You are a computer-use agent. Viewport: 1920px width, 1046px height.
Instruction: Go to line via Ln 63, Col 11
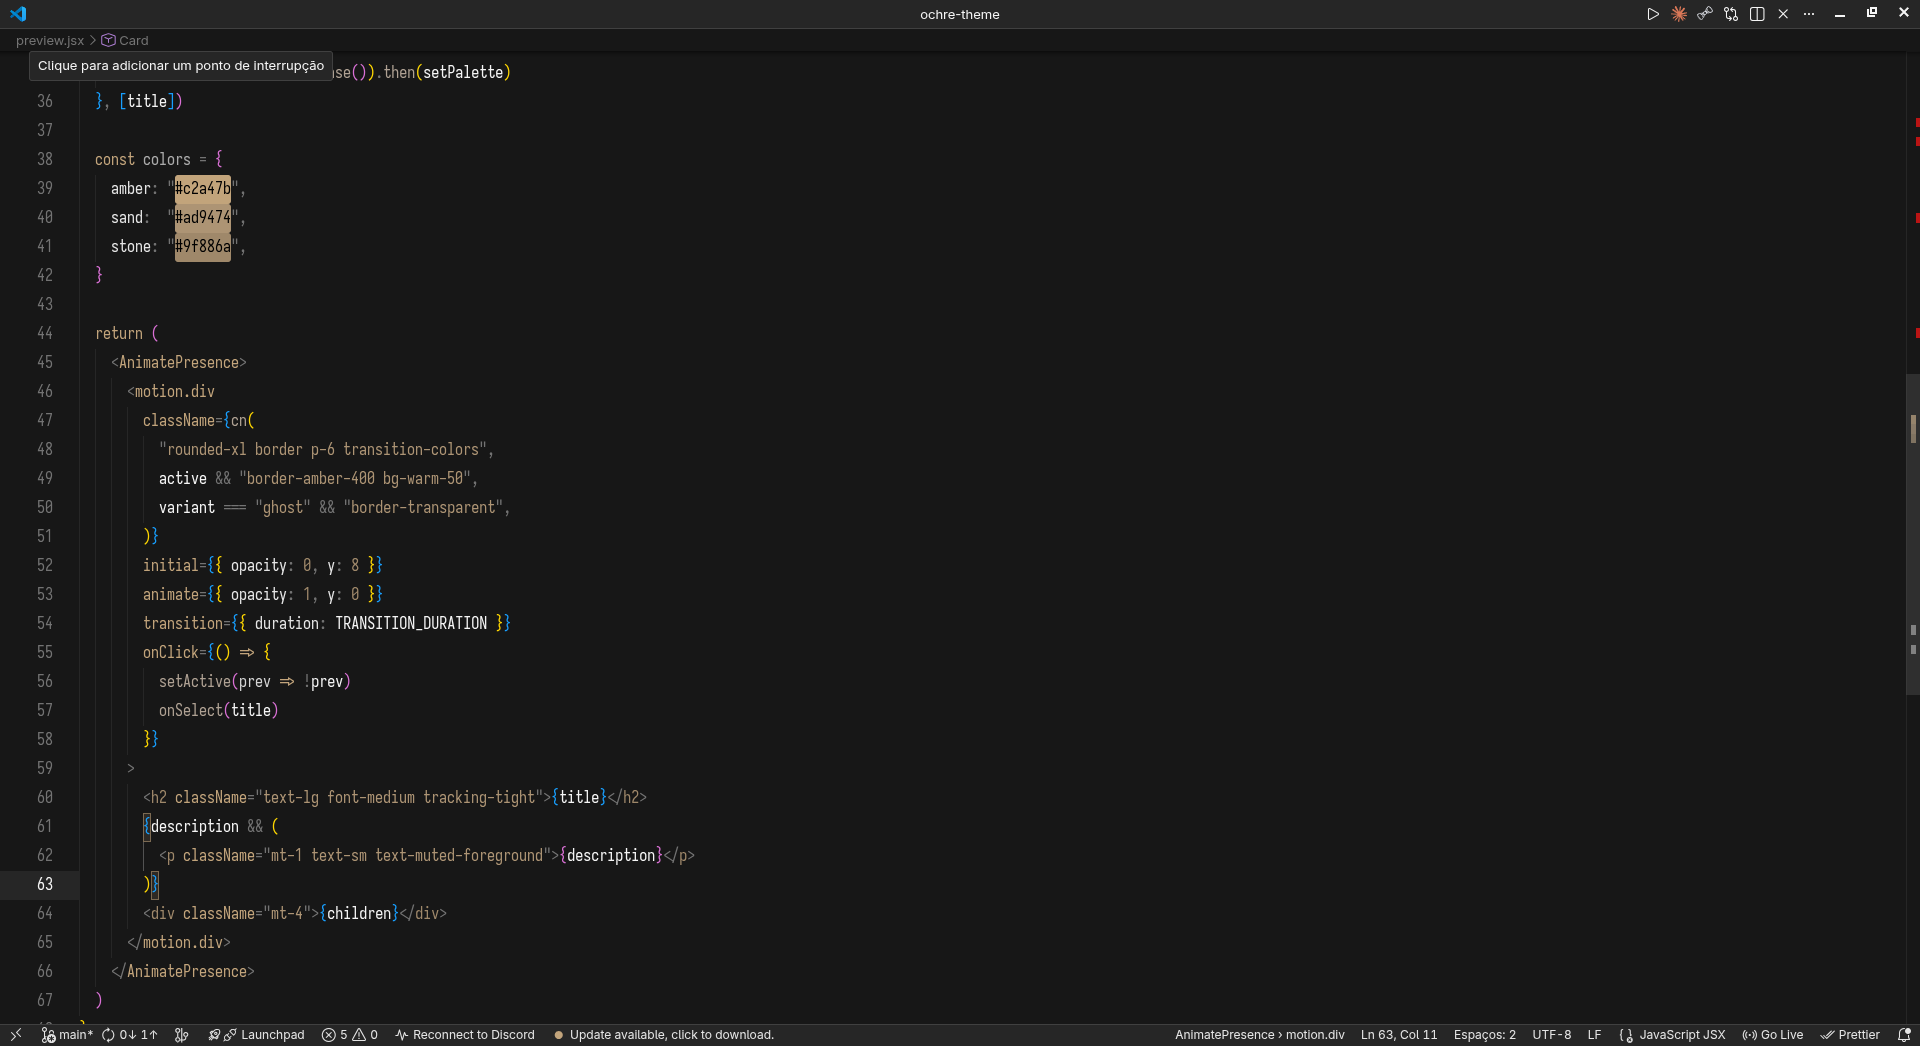(x=1398, y=1035)
